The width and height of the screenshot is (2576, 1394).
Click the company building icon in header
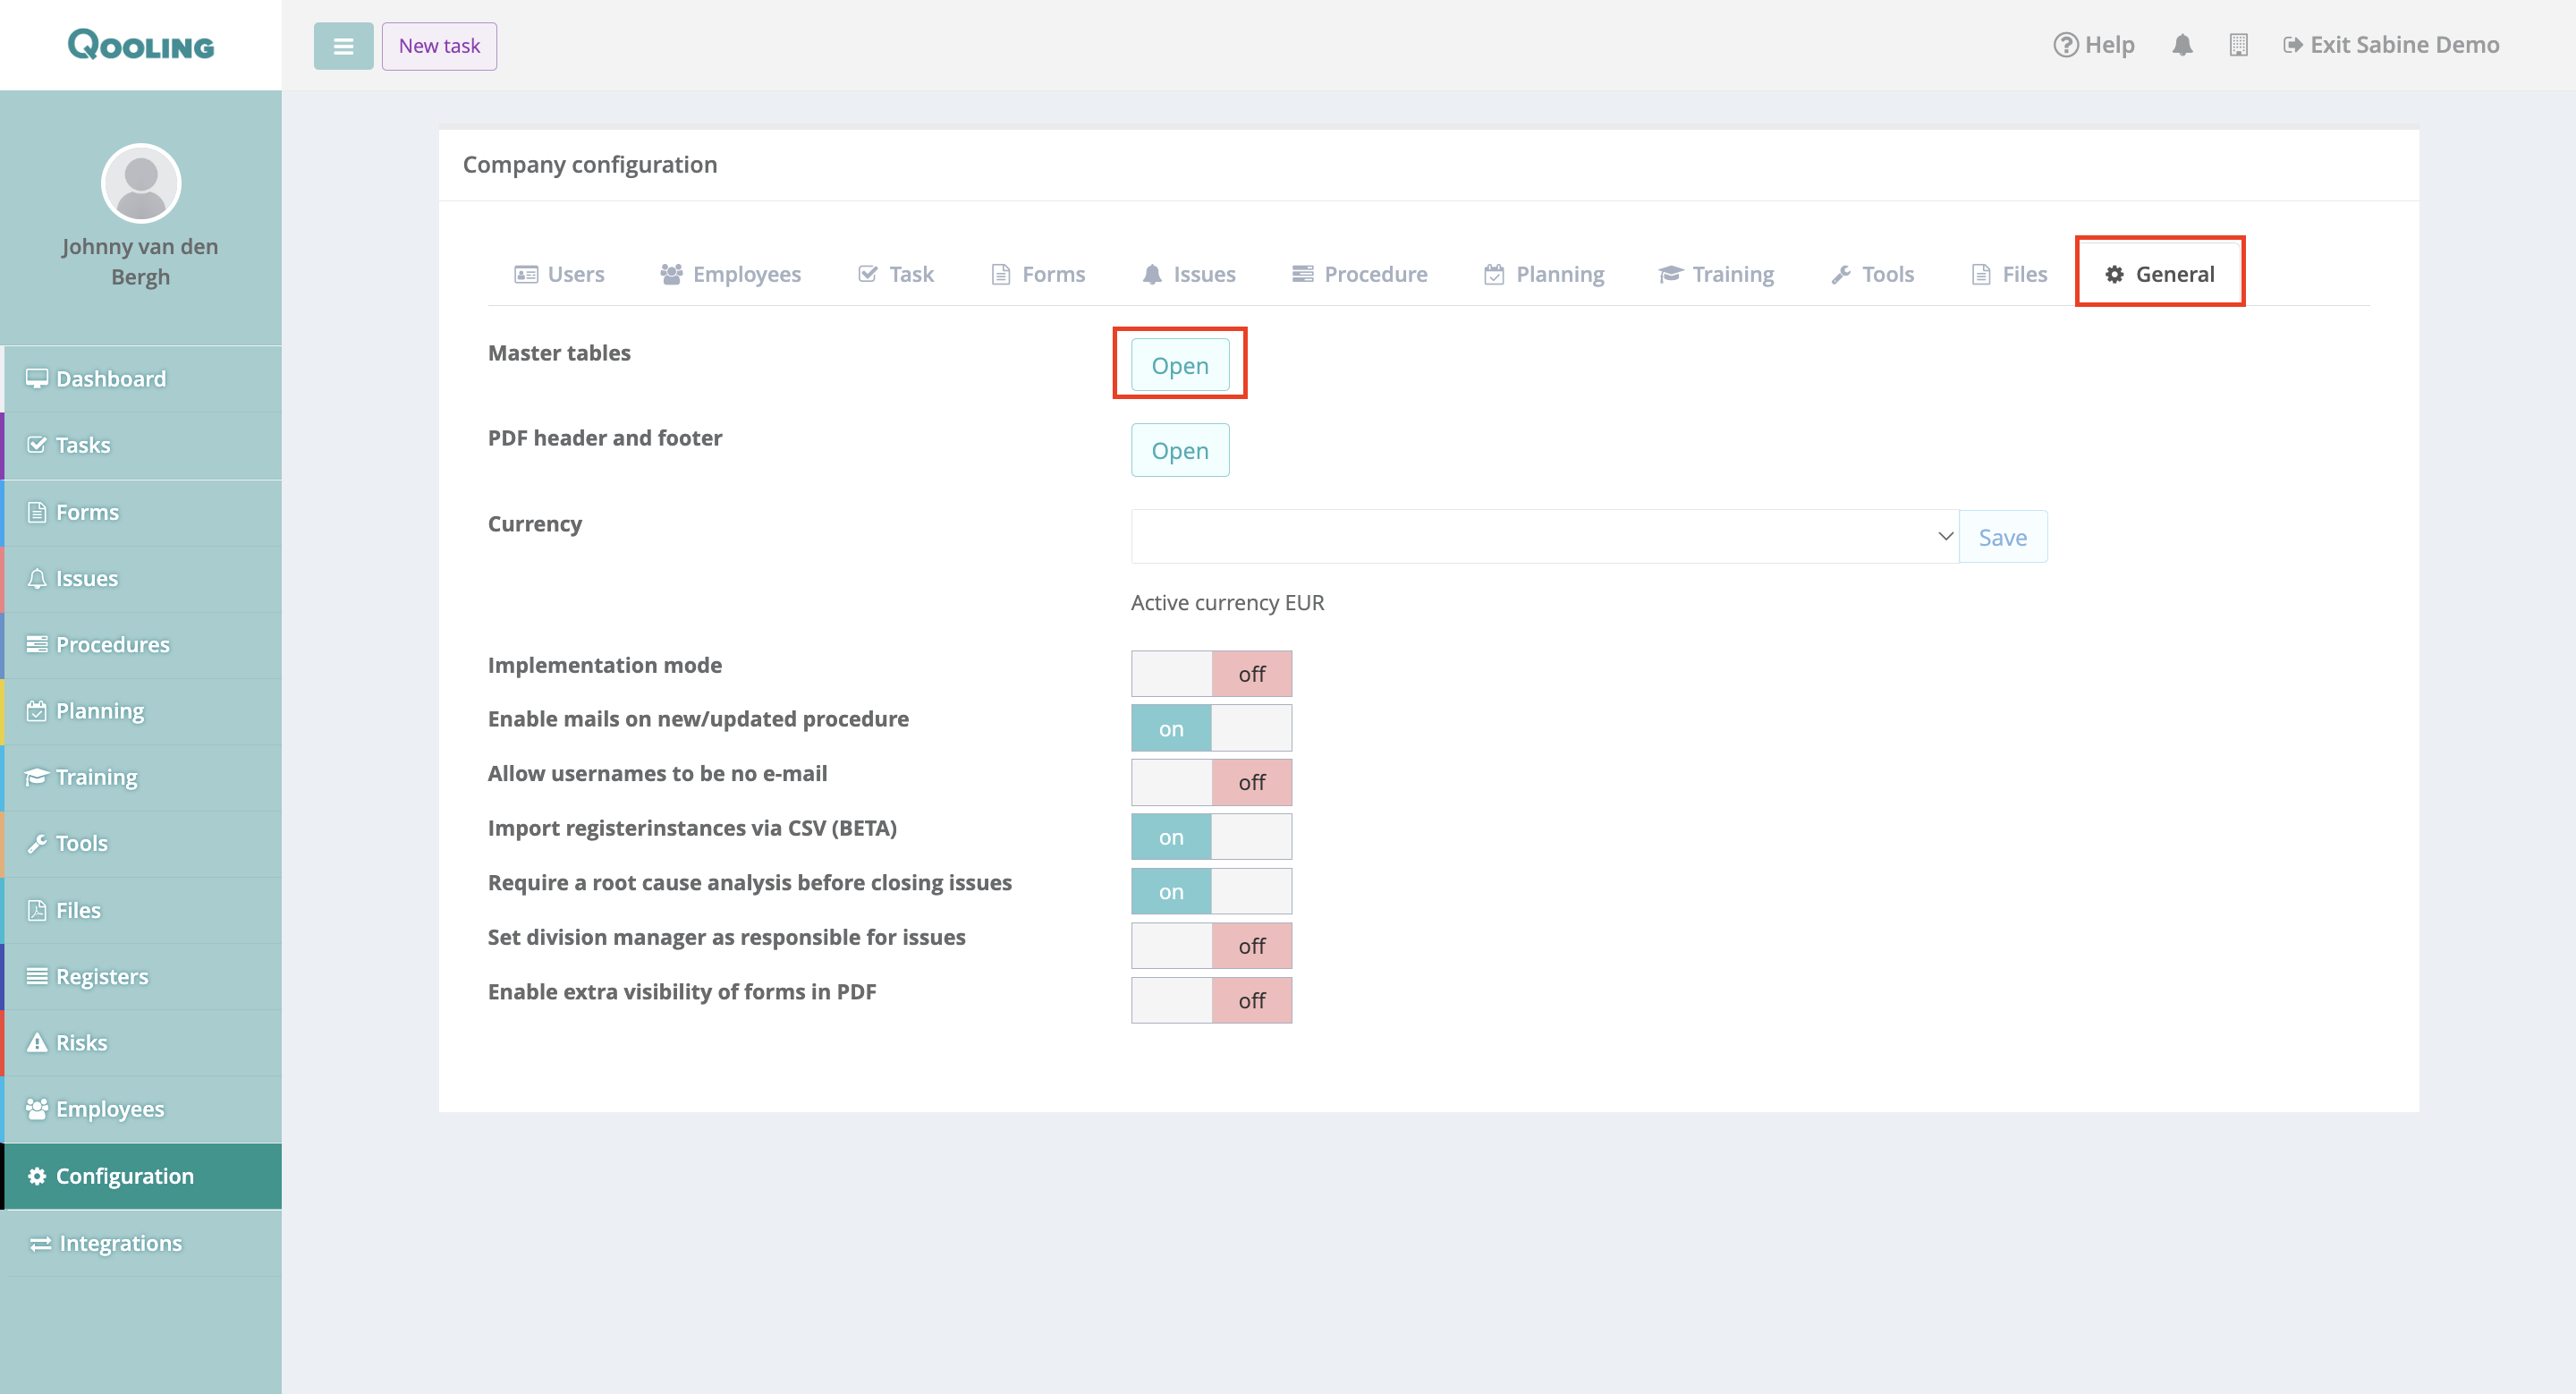[x=2238, y=45]
